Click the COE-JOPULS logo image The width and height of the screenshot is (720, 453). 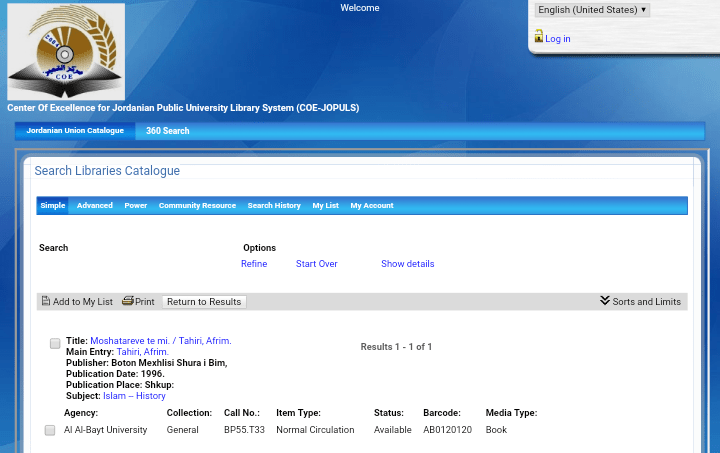pos(66,52)
